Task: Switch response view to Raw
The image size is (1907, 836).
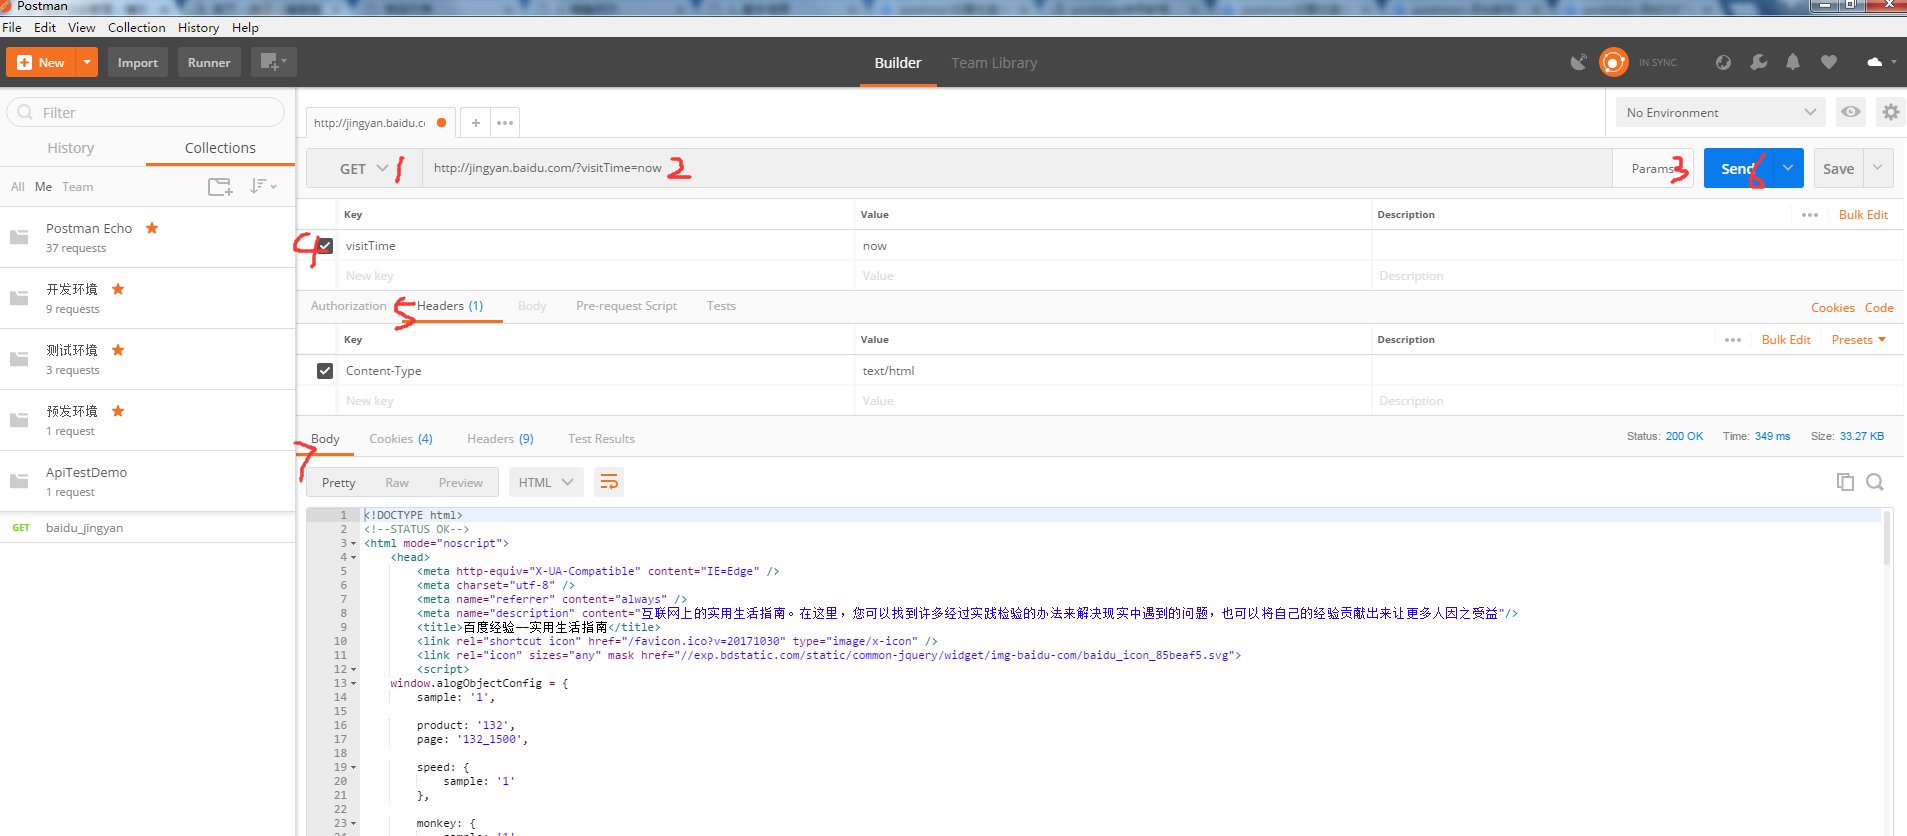Action: click(x=397, y=482)
